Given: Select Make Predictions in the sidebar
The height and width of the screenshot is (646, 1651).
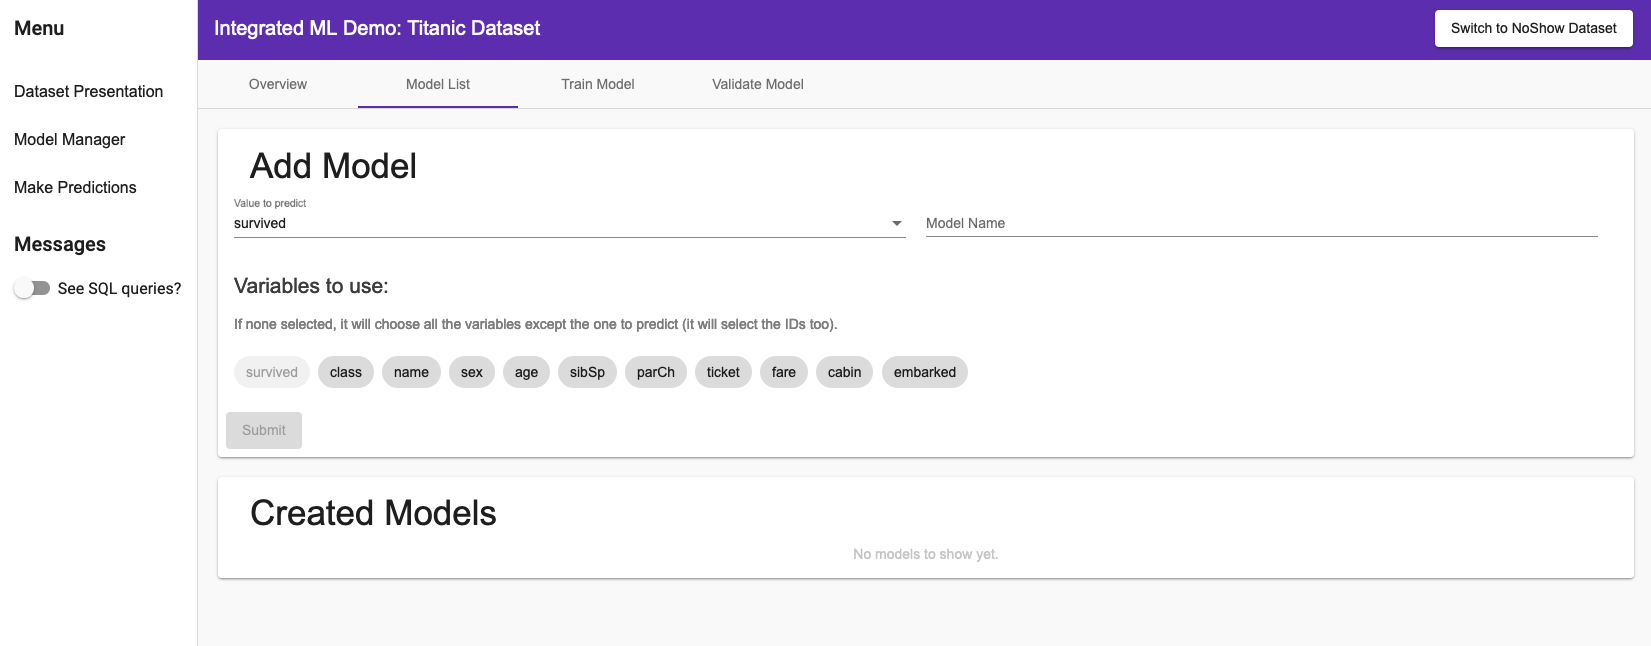Looking at the screenshot, I should tap(75, 187).
